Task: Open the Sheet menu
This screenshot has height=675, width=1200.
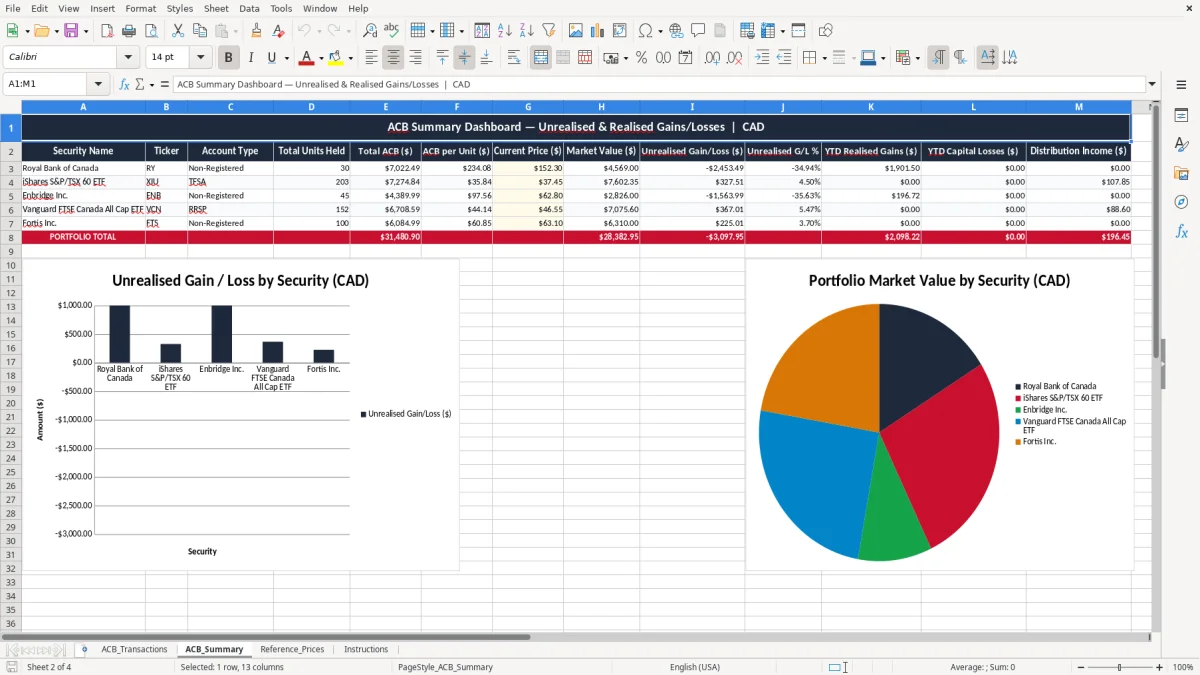Action: tap(216, 8)
